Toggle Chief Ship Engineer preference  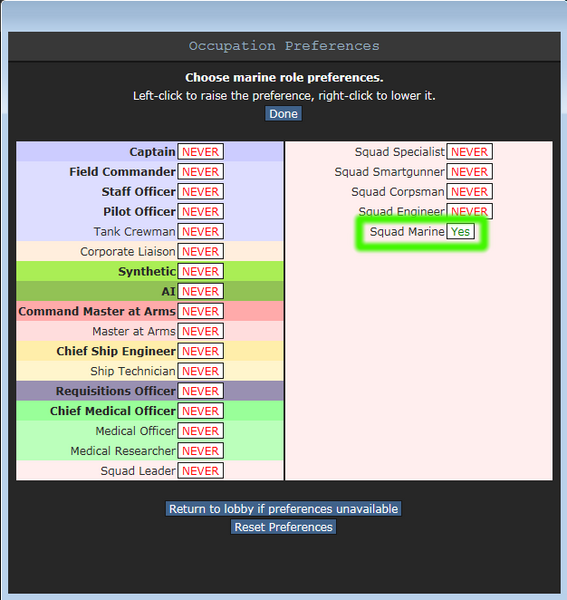(x=200, y=351)
